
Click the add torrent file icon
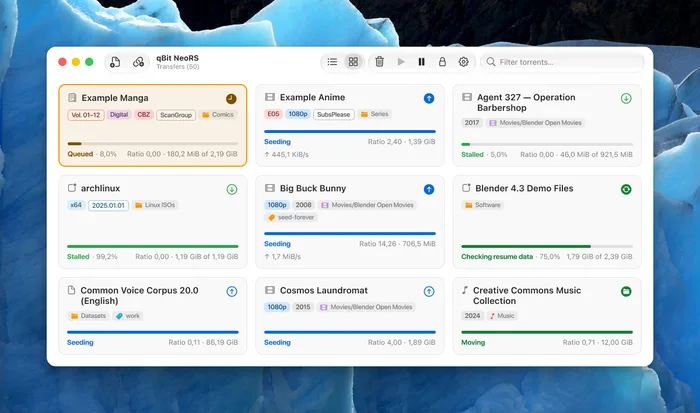115,62
